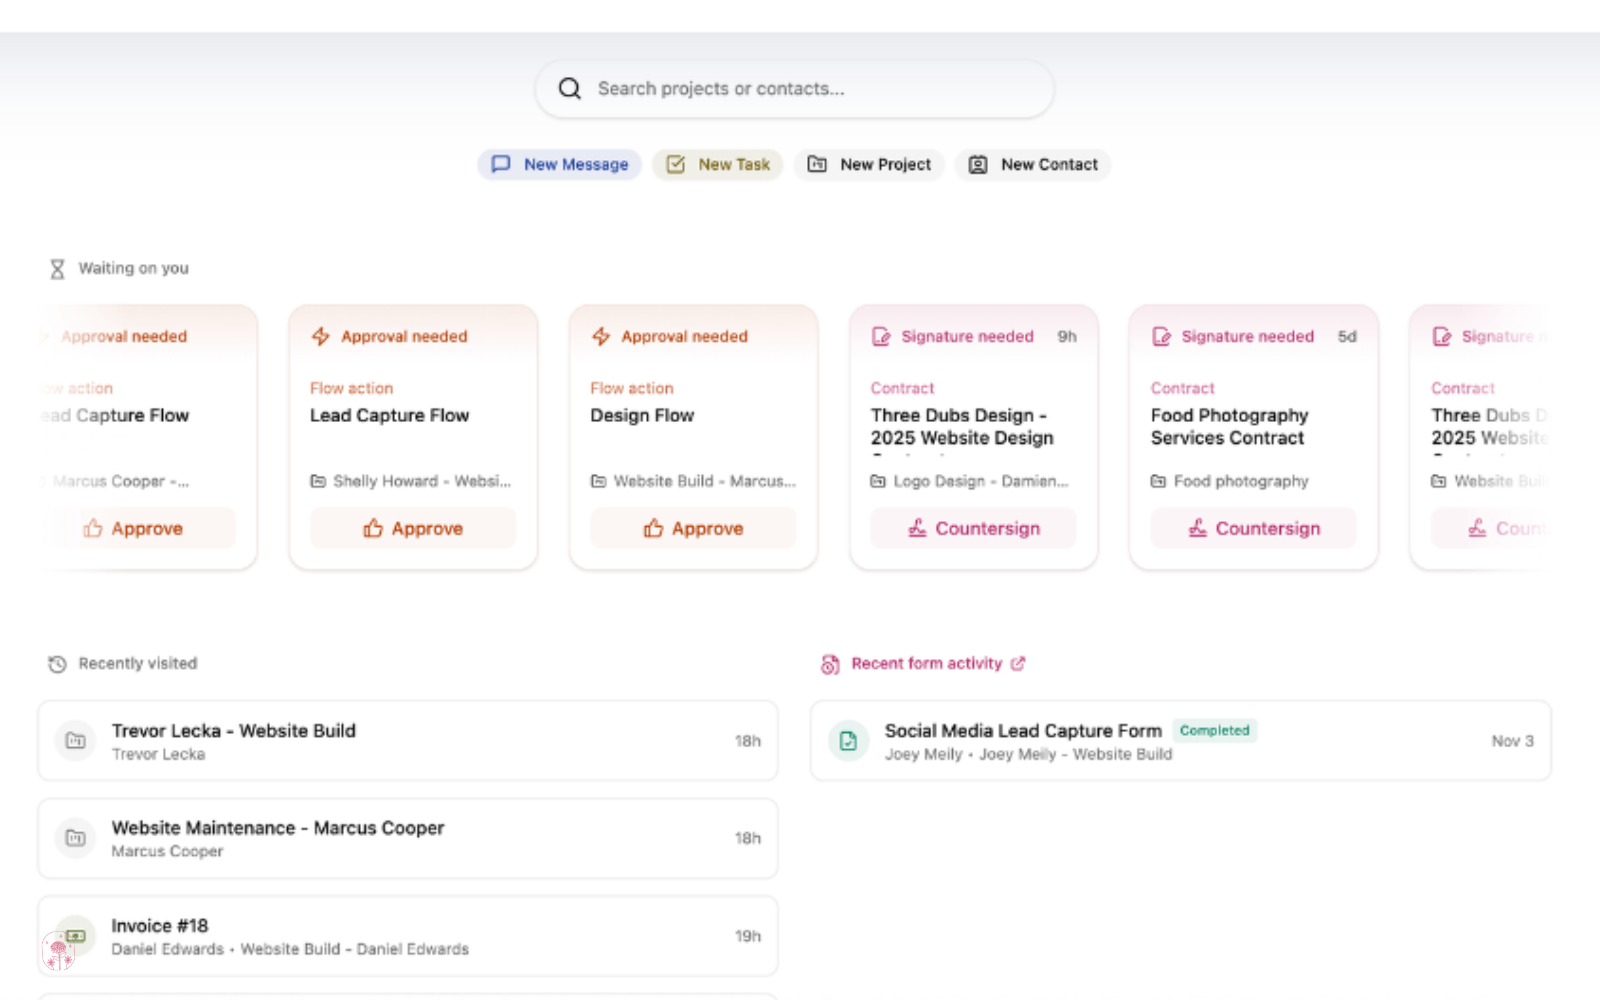Click the folder icon on Website Maintenance entry
1600x1000 pixels.
[75, 838]
